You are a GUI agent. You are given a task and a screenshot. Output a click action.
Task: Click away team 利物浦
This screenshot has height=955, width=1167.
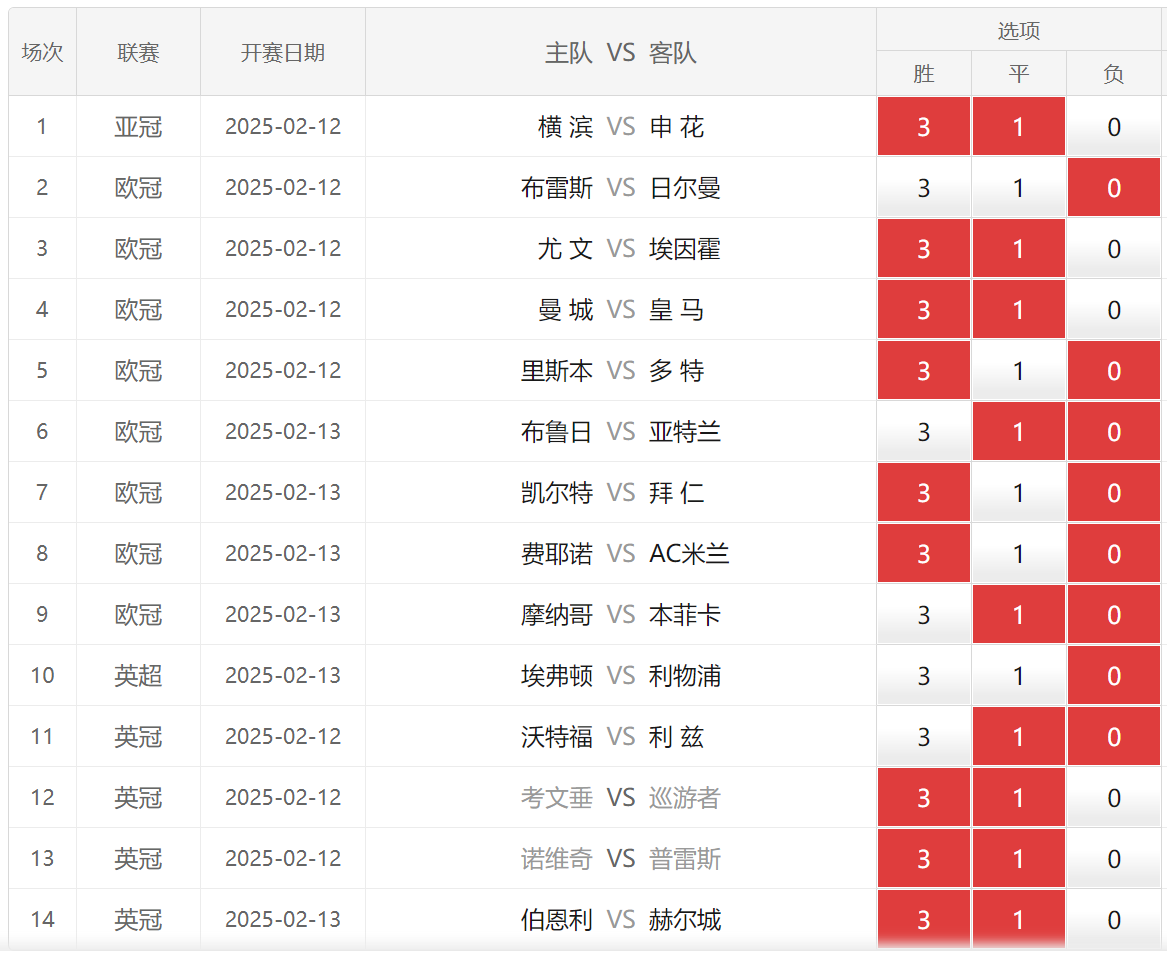click(685, 676)
